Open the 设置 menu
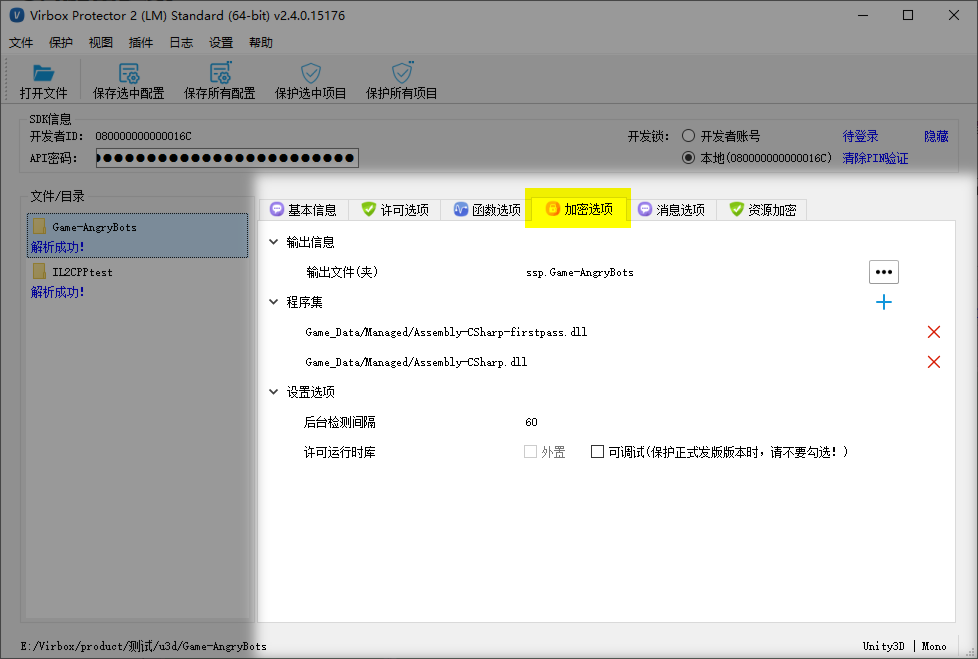This screenshot has width=978, height=659. [x=221, y=42]
